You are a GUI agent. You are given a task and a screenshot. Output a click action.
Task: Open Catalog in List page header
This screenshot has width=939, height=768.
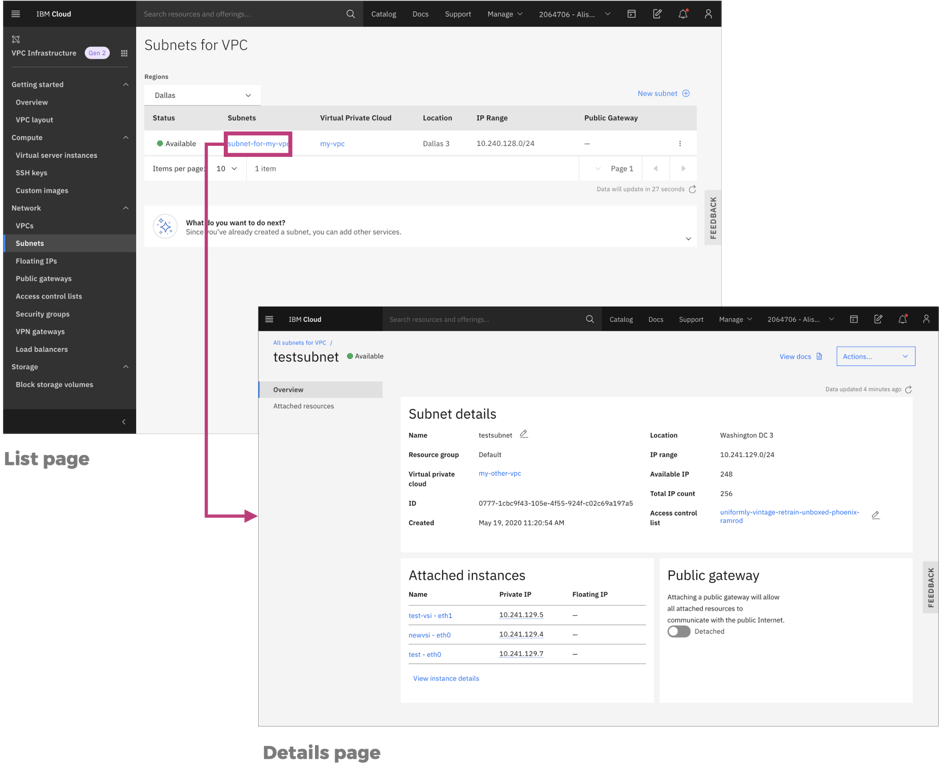tap(383, 14)
